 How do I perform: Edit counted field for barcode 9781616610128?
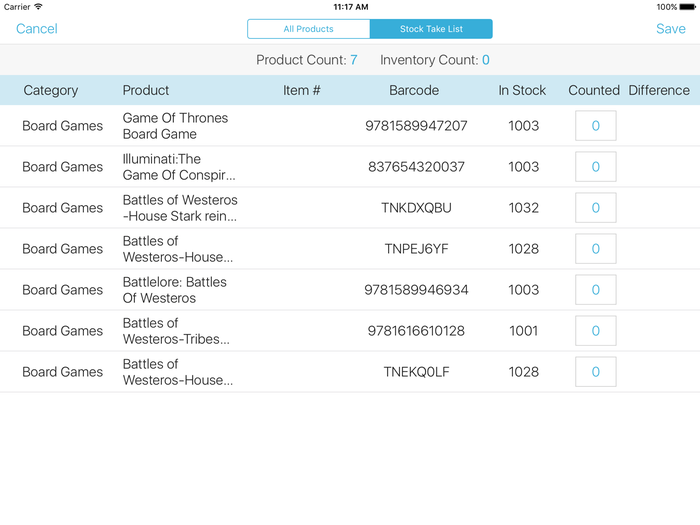(x=596, y=331)
